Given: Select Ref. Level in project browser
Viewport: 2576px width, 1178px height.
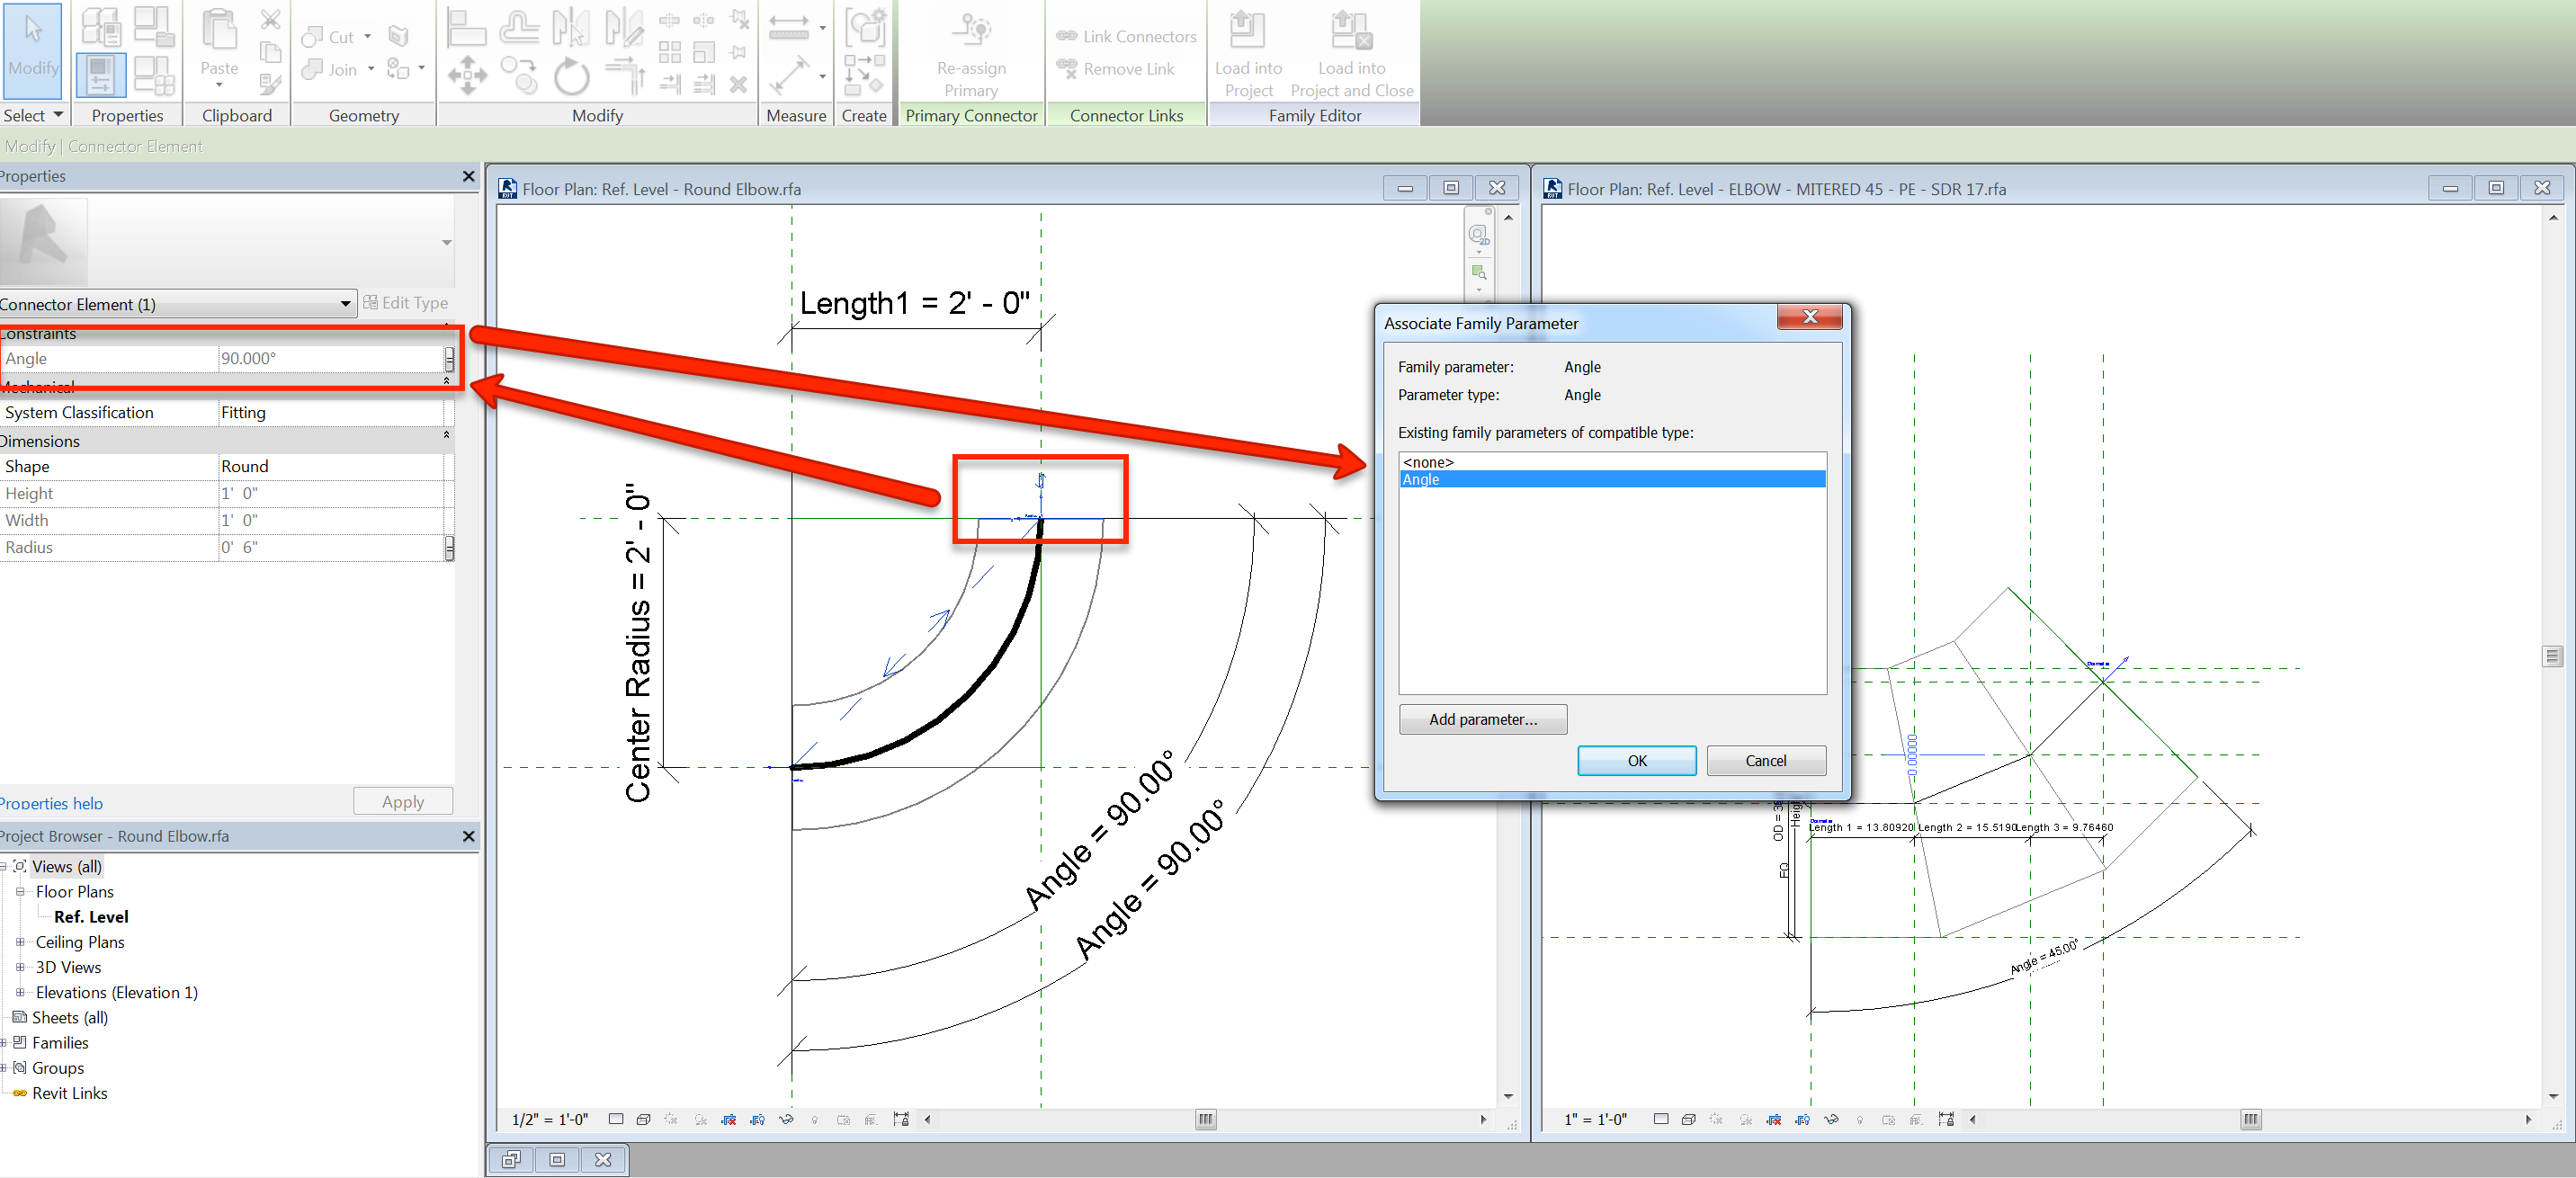Looking at the screenshot, I should 91,917.
